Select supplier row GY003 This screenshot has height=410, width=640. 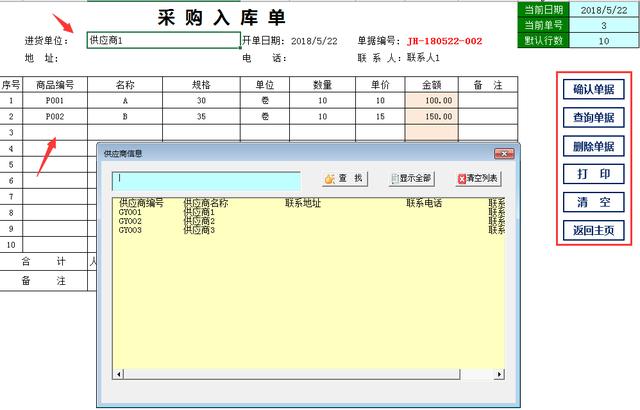(308, 230)
